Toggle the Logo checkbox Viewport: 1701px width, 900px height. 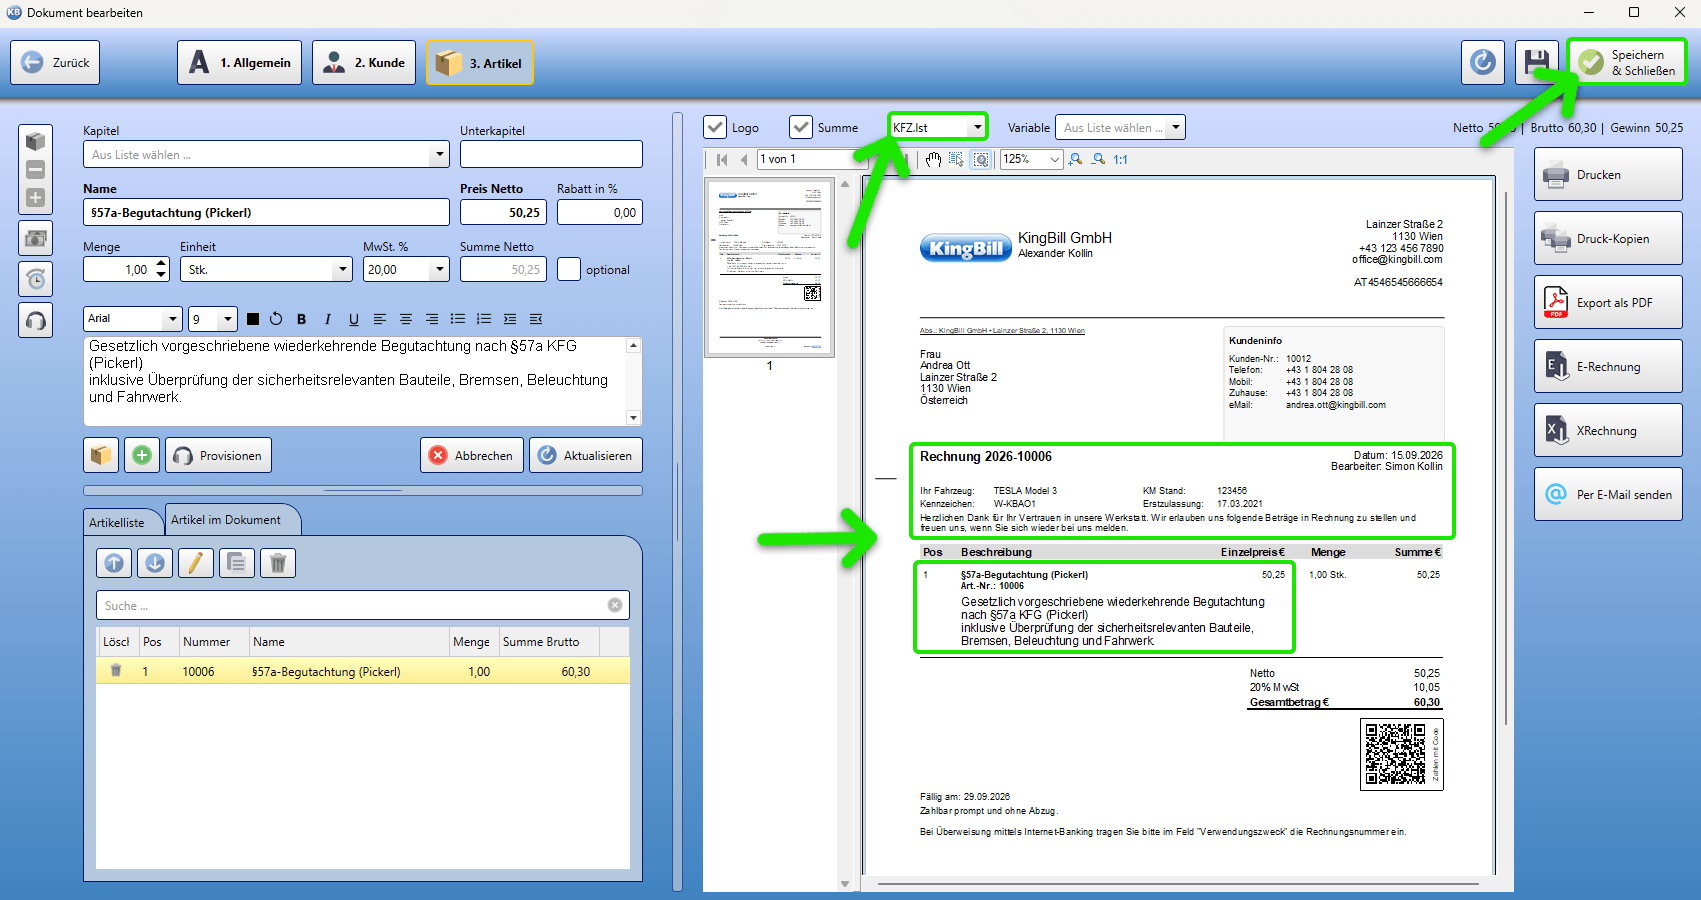(715, 127)
